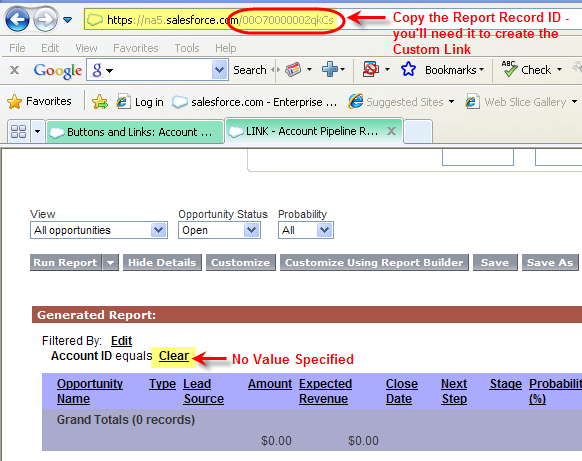Click the spell Check icon

click(x=509, y=69)
